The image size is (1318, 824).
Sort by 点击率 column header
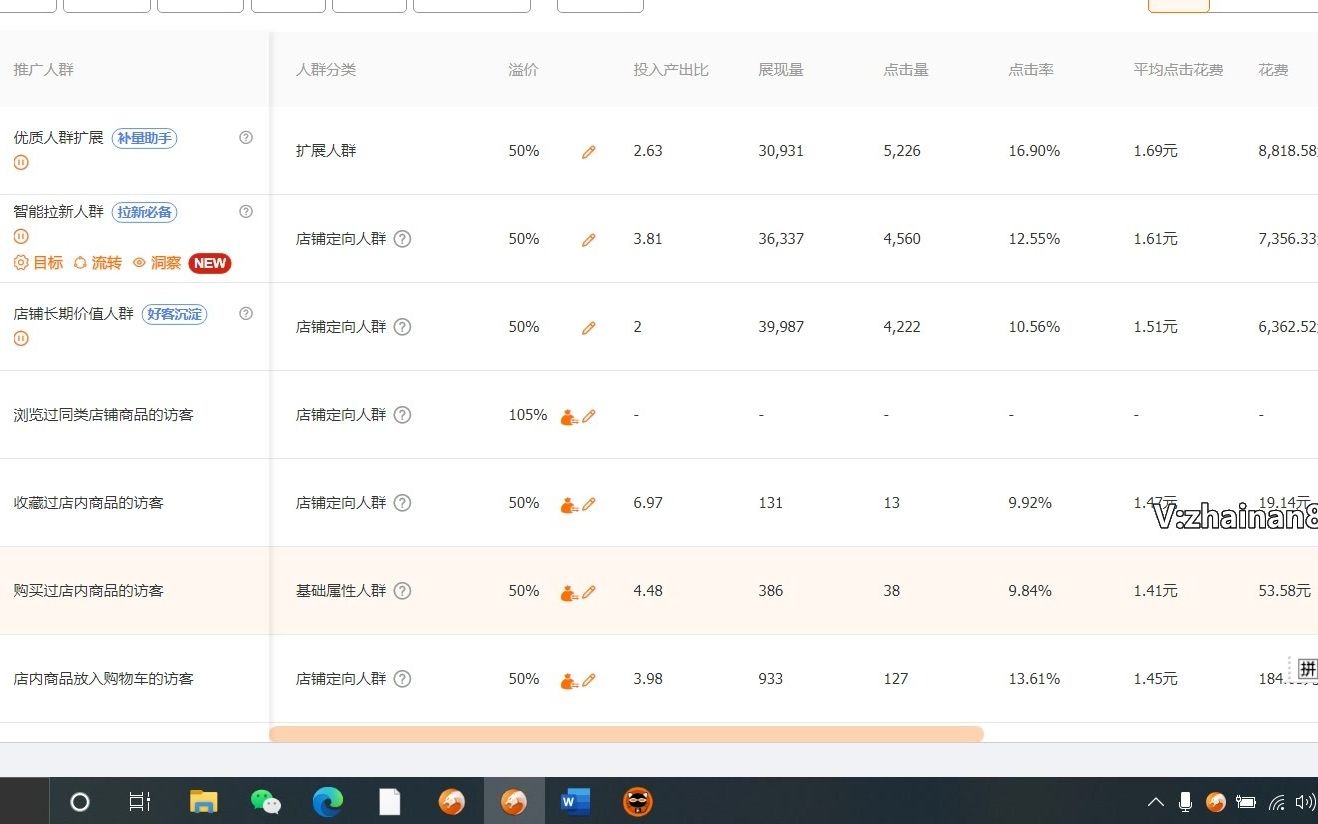[x=1031, y=70]
